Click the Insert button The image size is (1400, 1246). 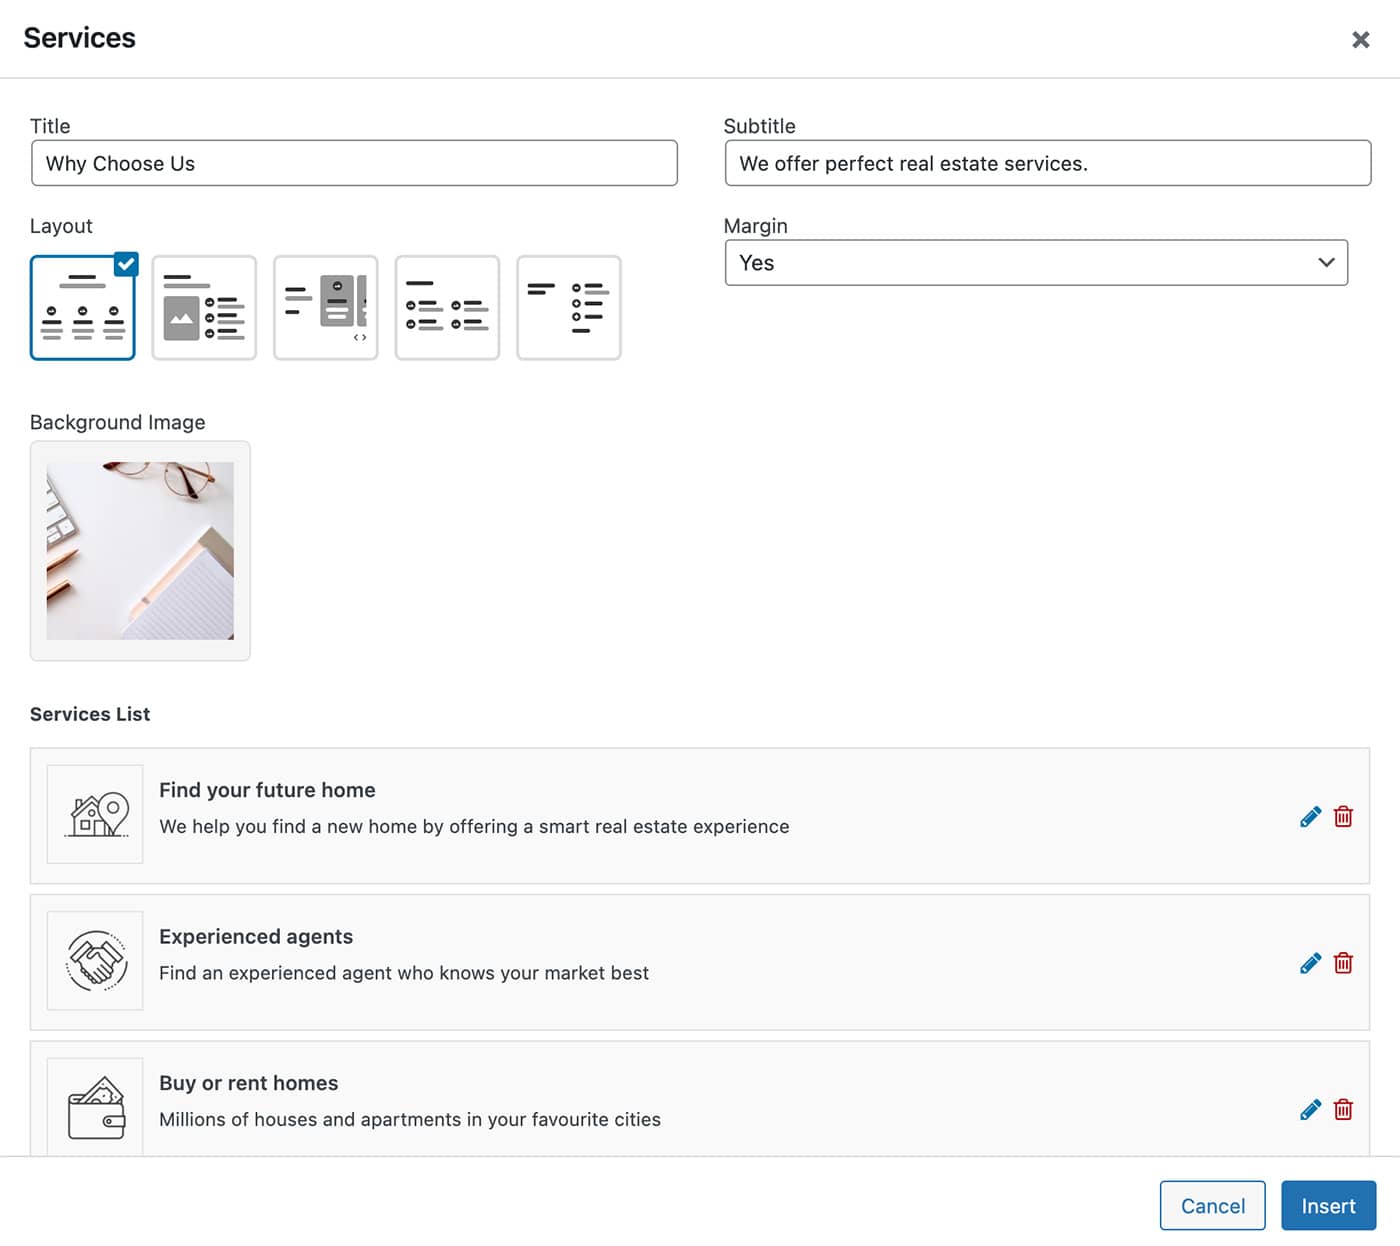point(1328,1206)
